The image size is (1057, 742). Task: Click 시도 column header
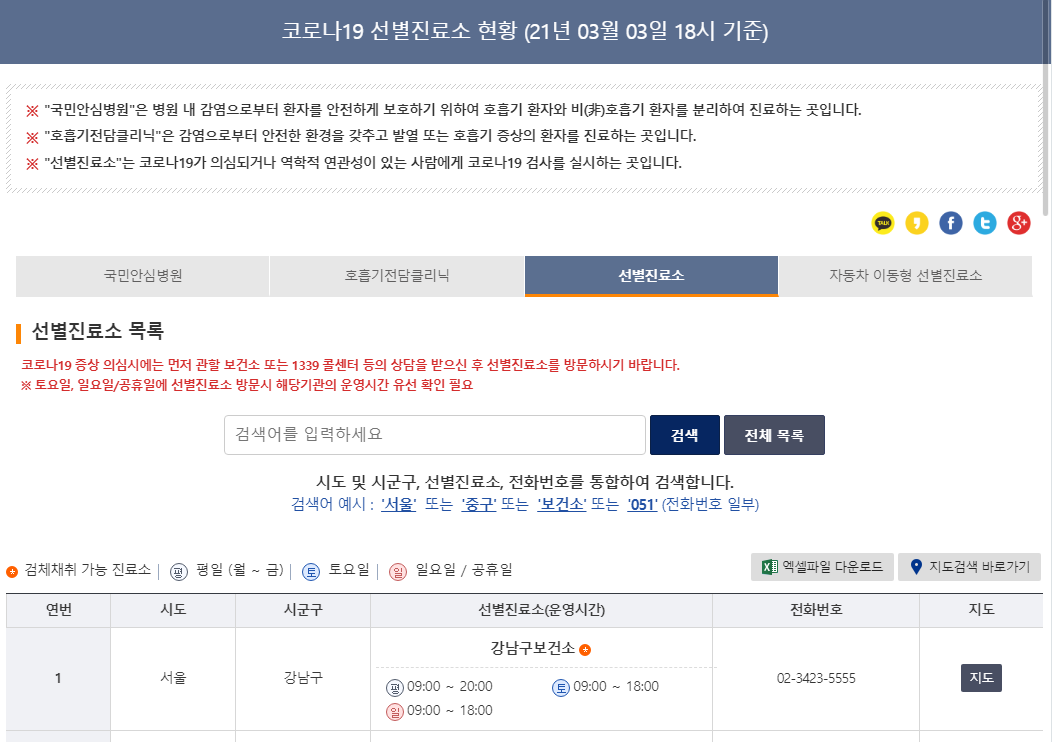[173, 610]
